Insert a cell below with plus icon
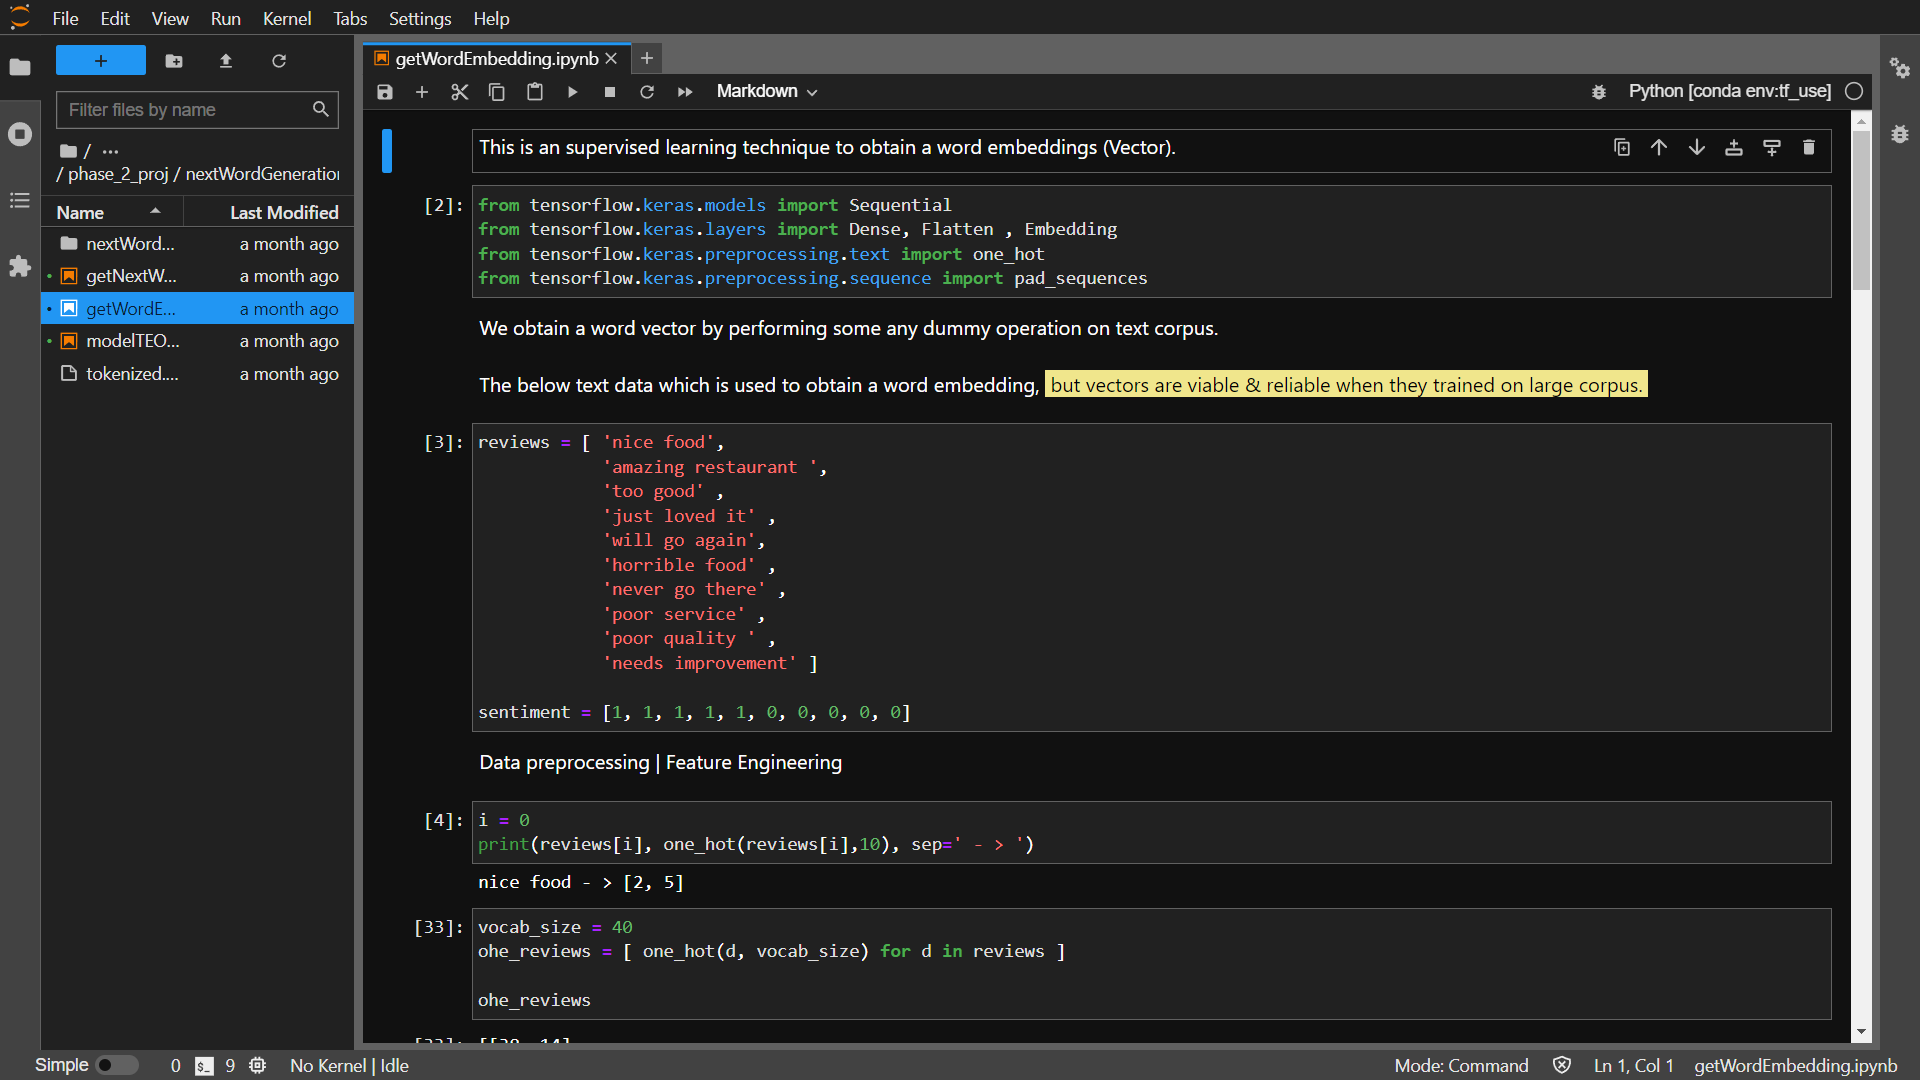 pyautogui.click(x=422, y=92)
